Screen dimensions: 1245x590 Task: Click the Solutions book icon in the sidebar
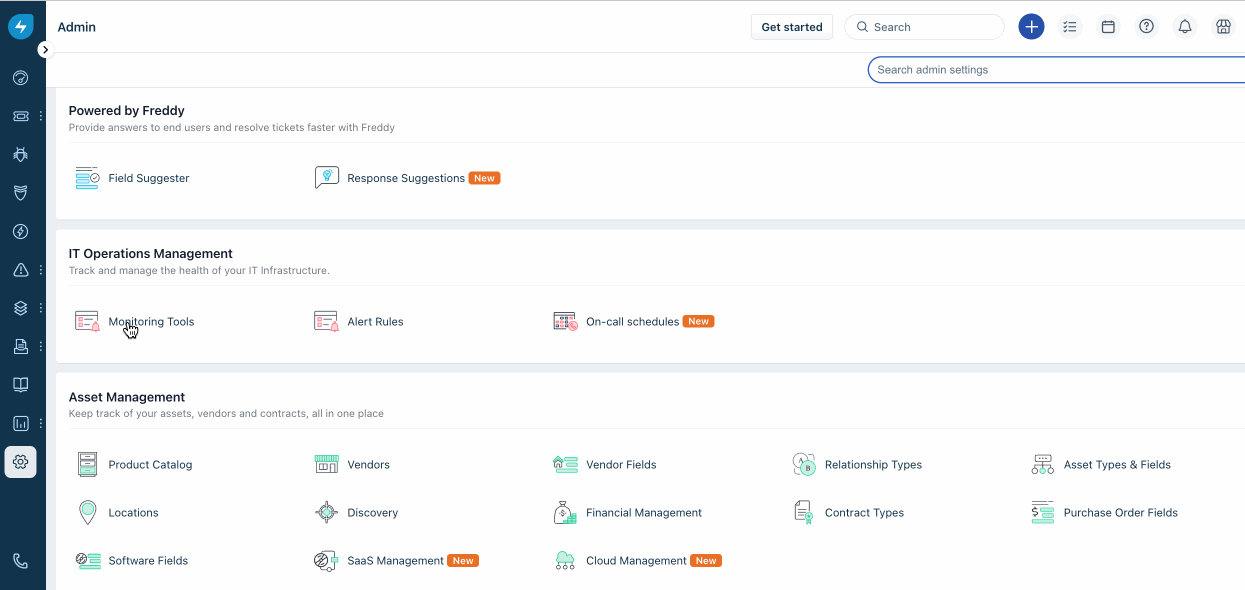point(20,384)
